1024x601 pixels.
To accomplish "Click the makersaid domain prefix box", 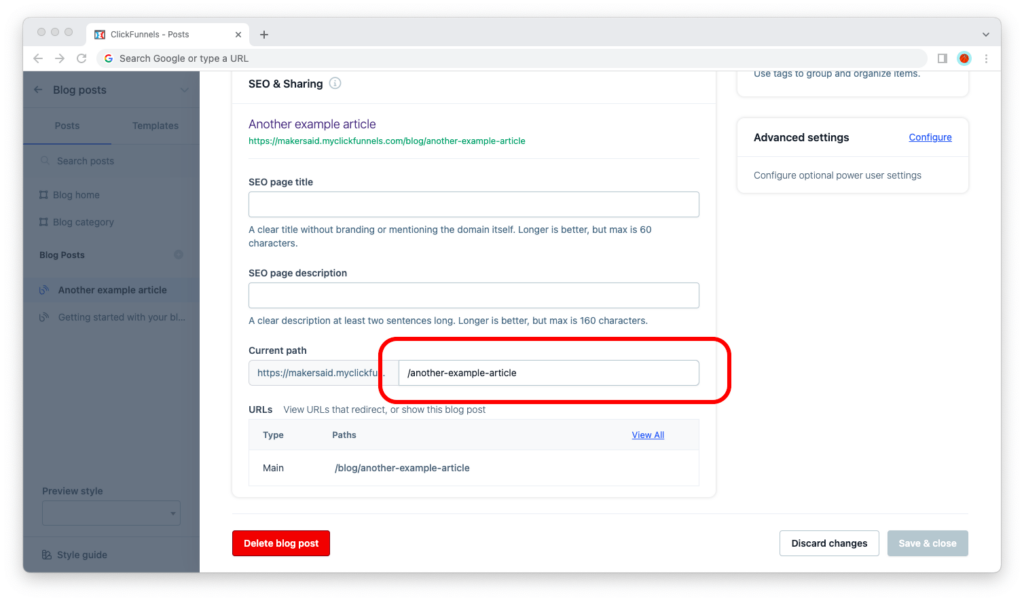I will pyautogui.click(x=323, y=373).
